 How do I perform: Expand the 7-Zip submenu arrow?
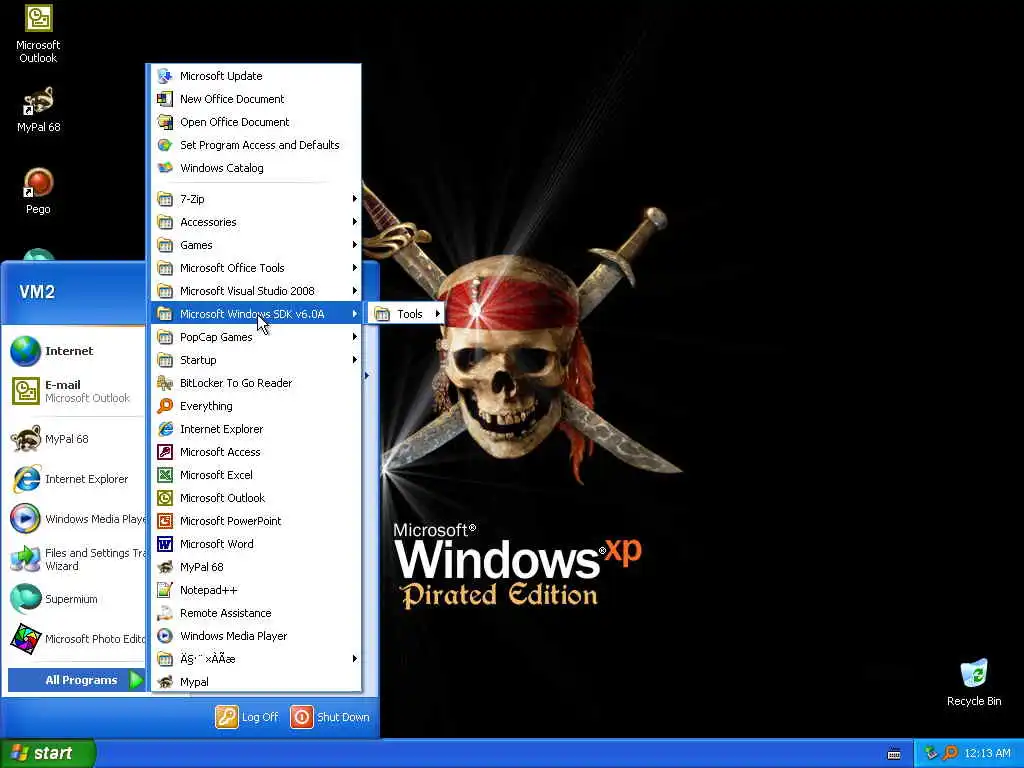pyautogui.click(x=355, y=199)
